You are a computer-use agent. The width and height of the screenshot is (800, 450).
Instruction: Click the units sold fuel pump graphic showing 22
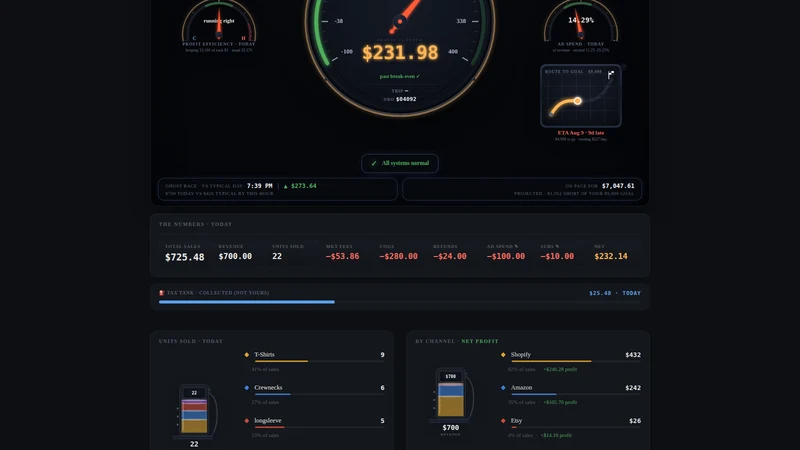click(195, 411)
